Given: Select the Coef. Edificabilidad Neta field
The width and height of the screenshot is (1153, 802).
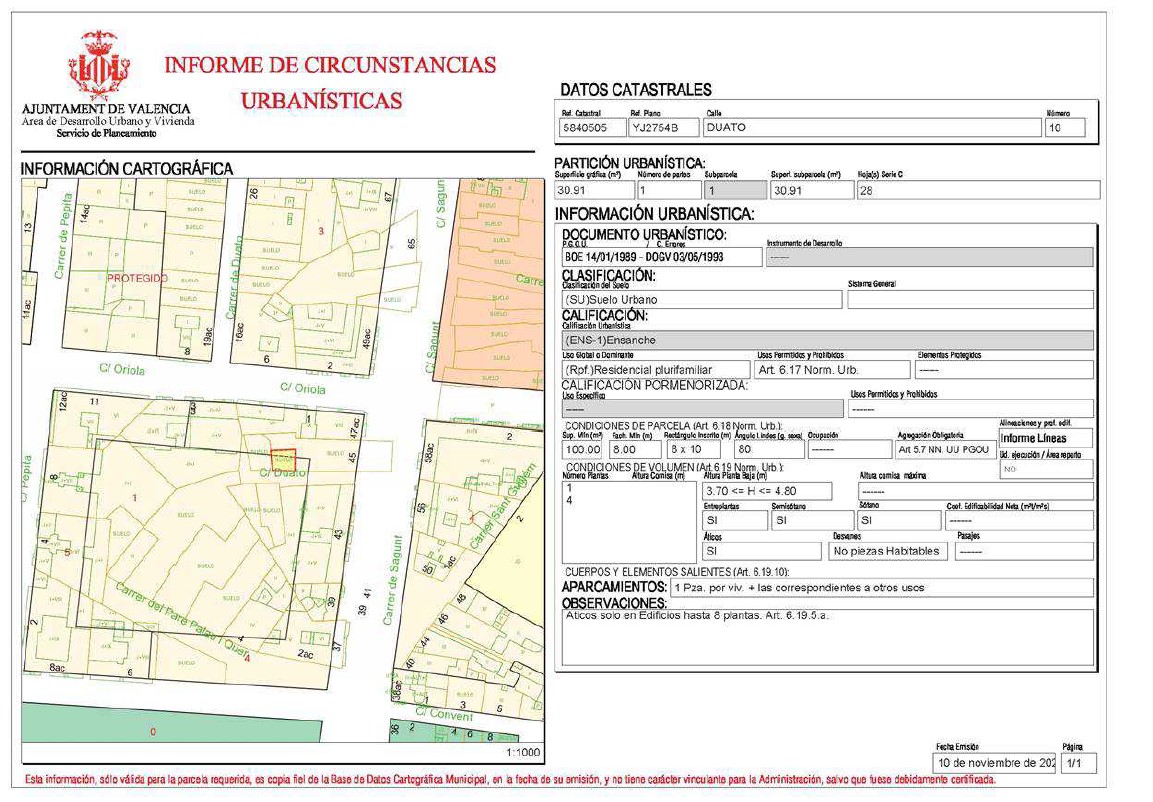Looking at the screenshot, I should 1019,520.
